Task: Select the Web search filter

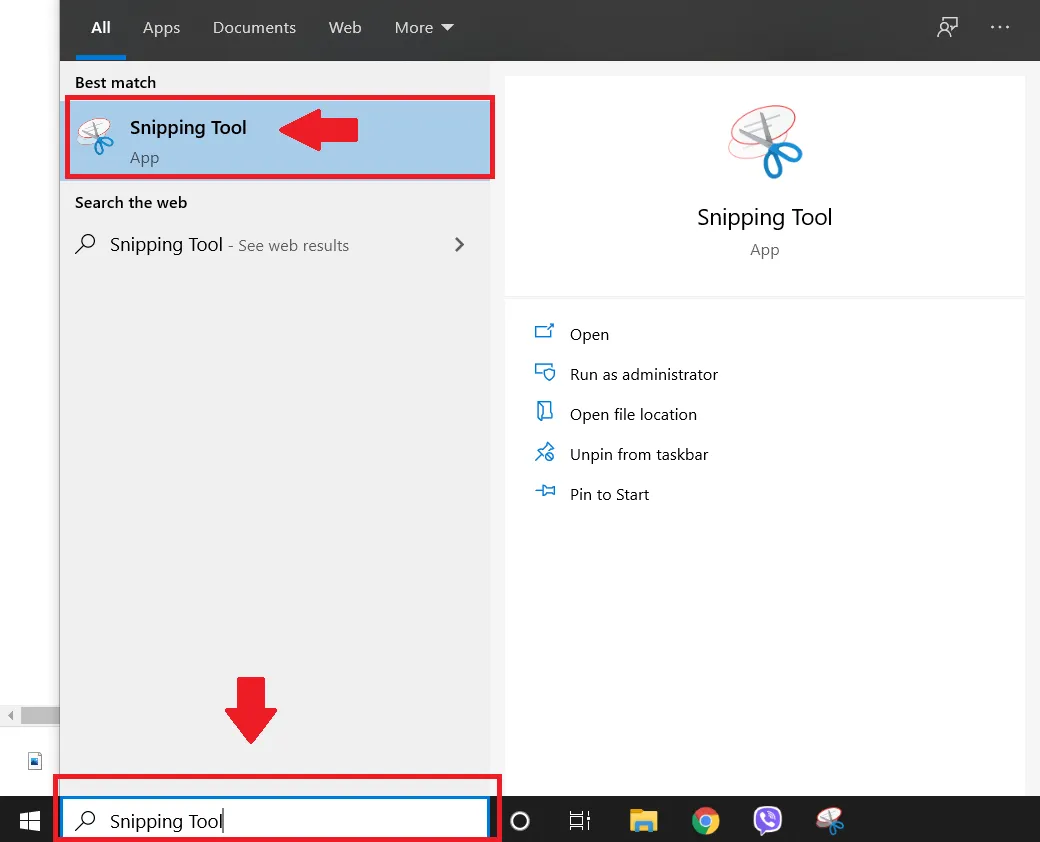Action: [x=345, y=27]
